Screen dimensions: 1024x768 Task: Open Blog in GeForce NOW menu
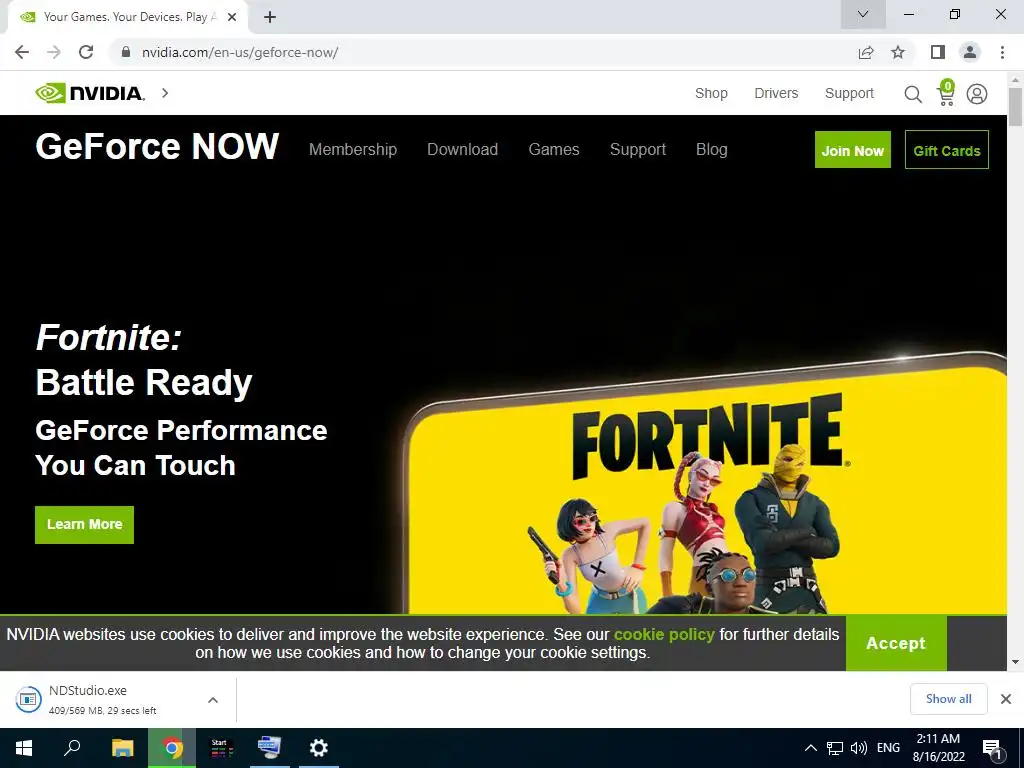coord(712,150)
